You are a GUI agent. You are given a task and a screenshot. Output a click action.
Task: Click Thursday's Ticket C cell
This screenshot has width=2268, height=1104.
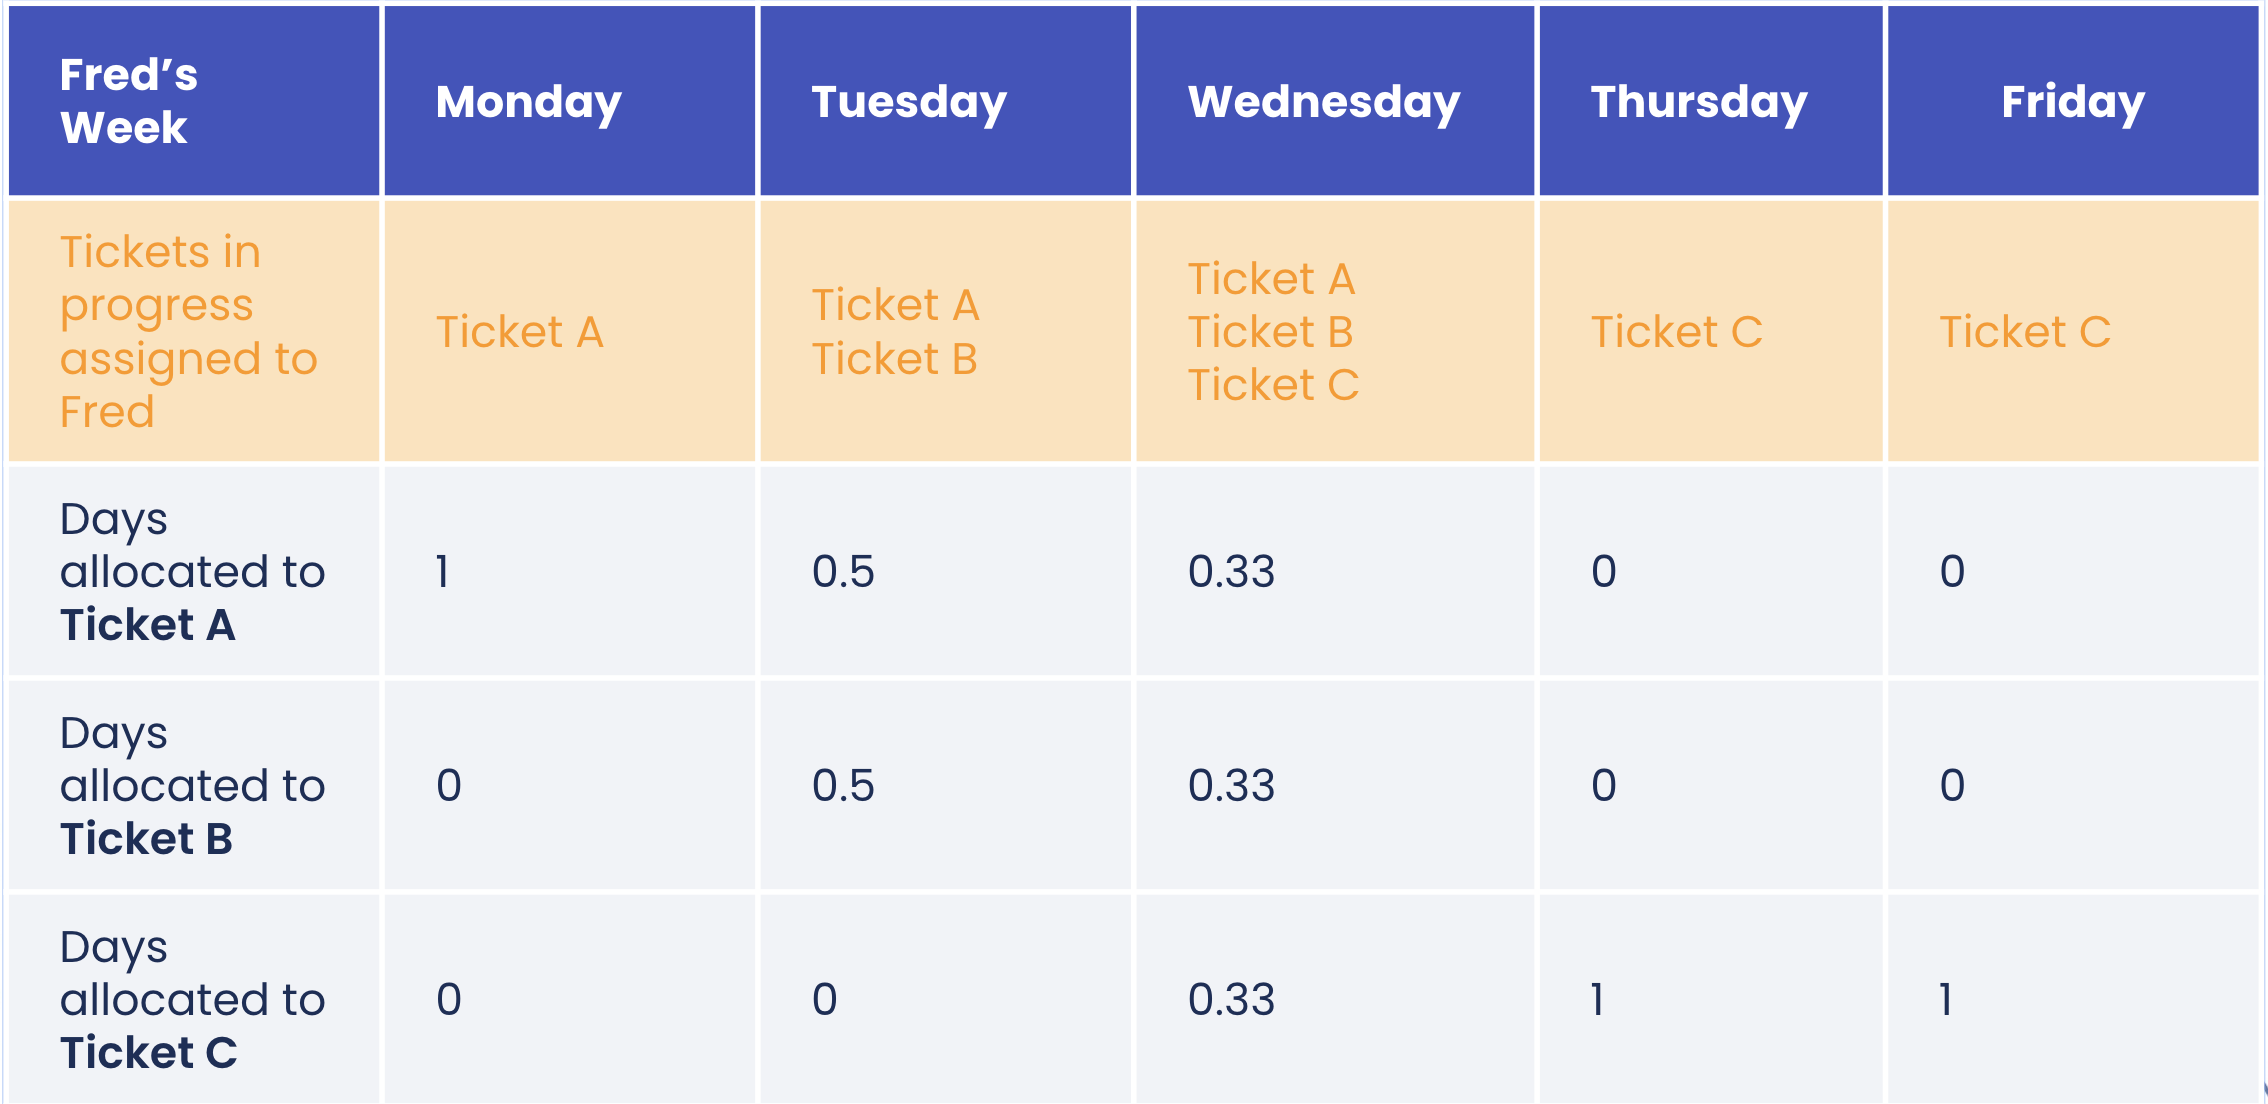coord(1711,331)
